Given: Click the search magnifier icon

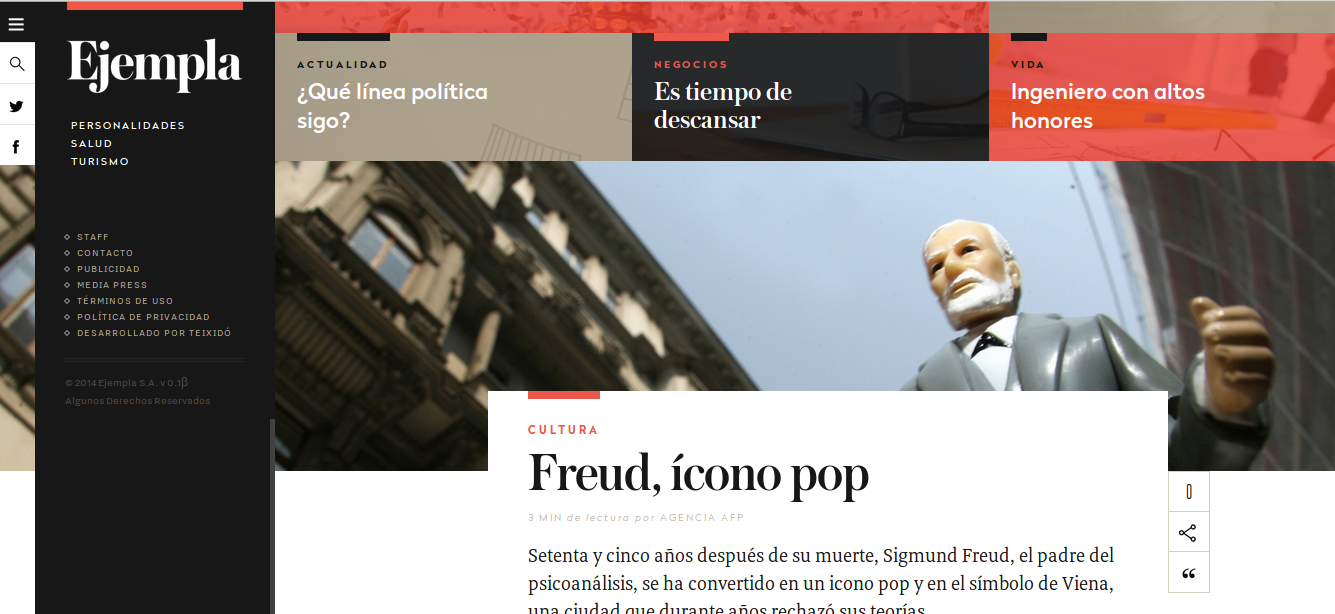Looking at the screenshot, I should (x=16, y=64).
